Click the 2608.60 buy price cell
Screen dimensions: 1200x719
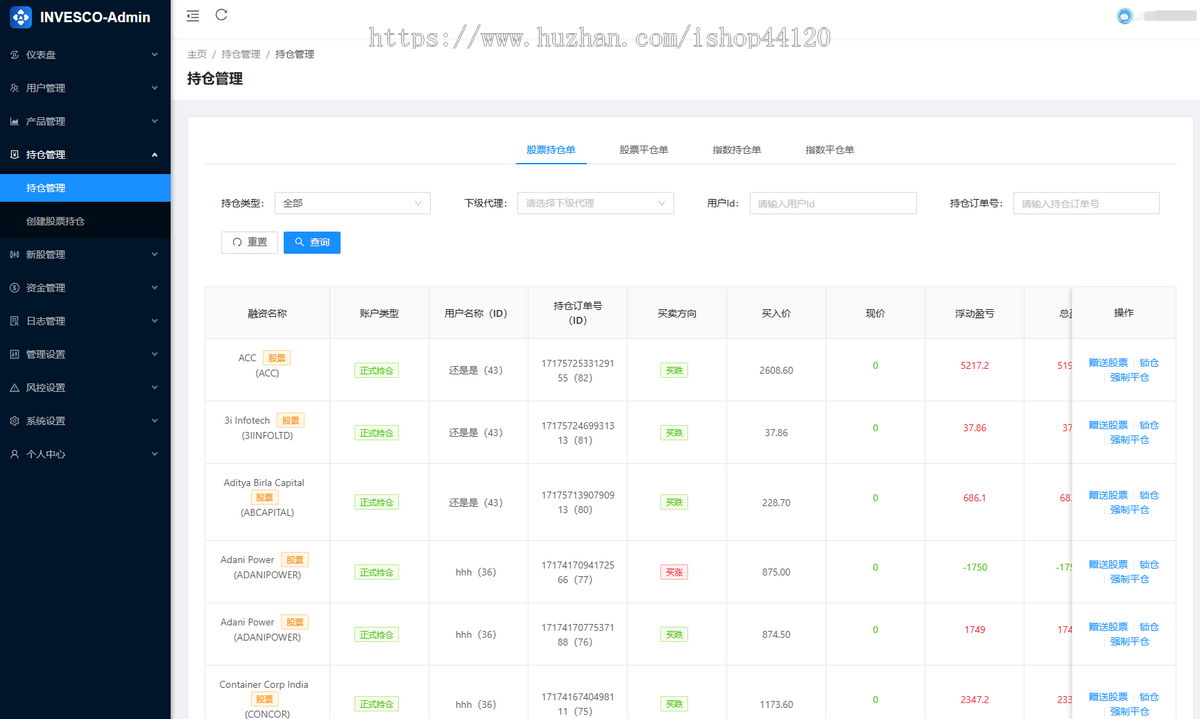click(x=777, y=370)
